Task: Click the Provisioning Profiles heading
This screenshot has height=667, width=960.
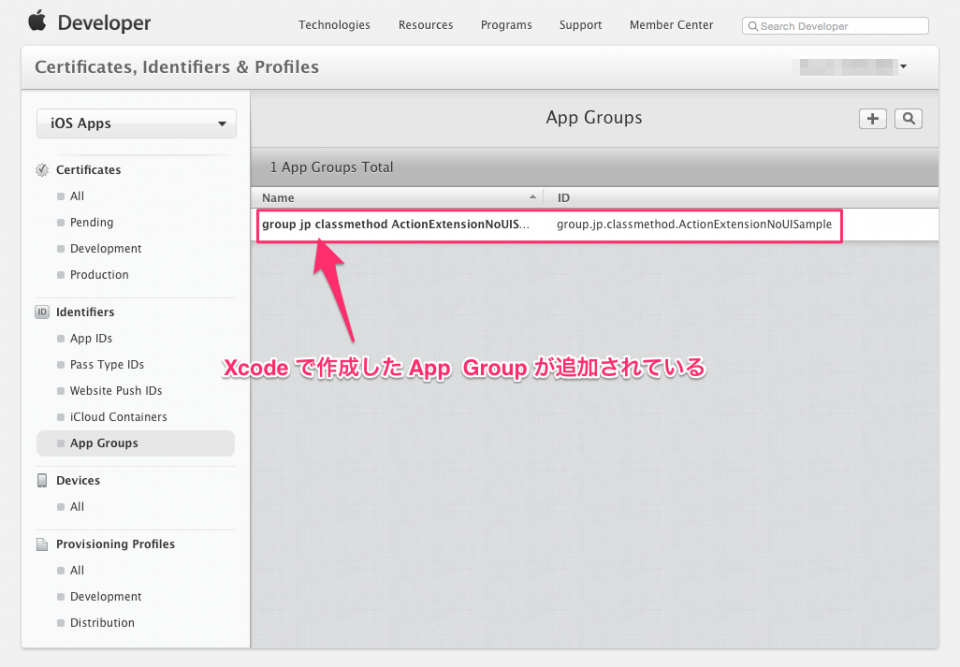Action: pyautogui.click(x=115, y=544)
